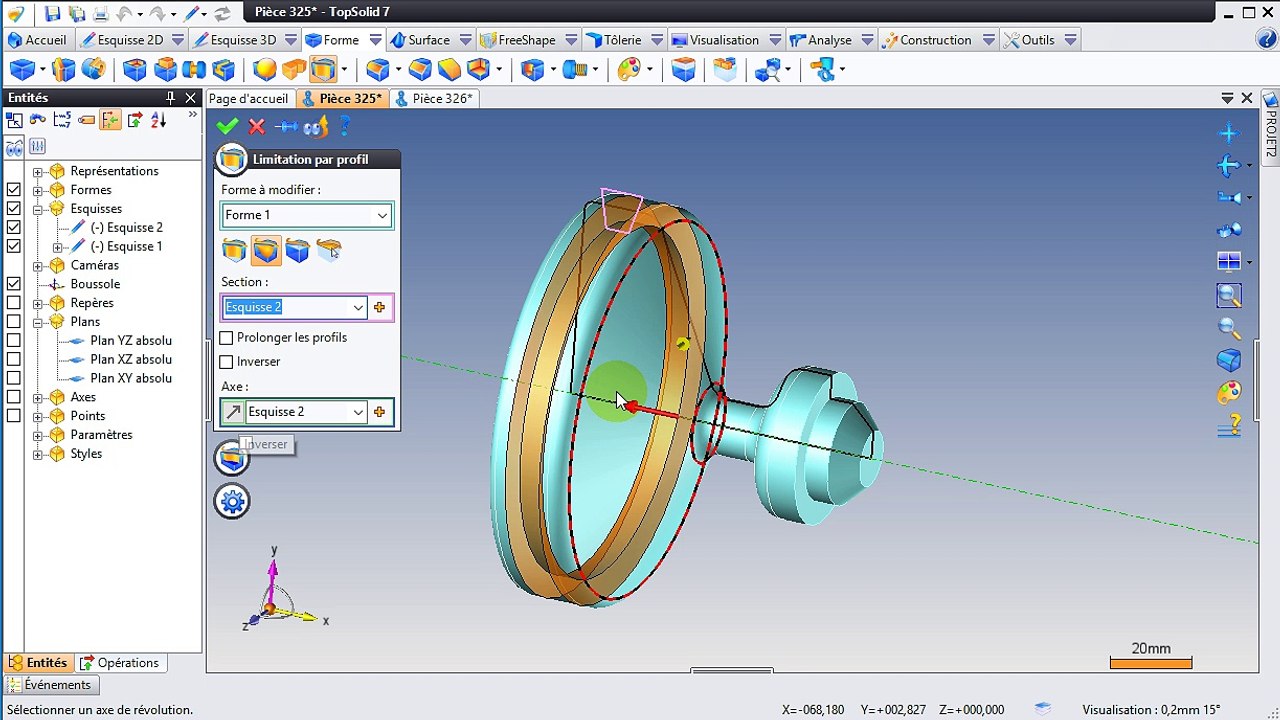The width and height of the screenshot is (1280, 720).
Task: Click the view color palette icon on the right
Action: [1229, 392]
